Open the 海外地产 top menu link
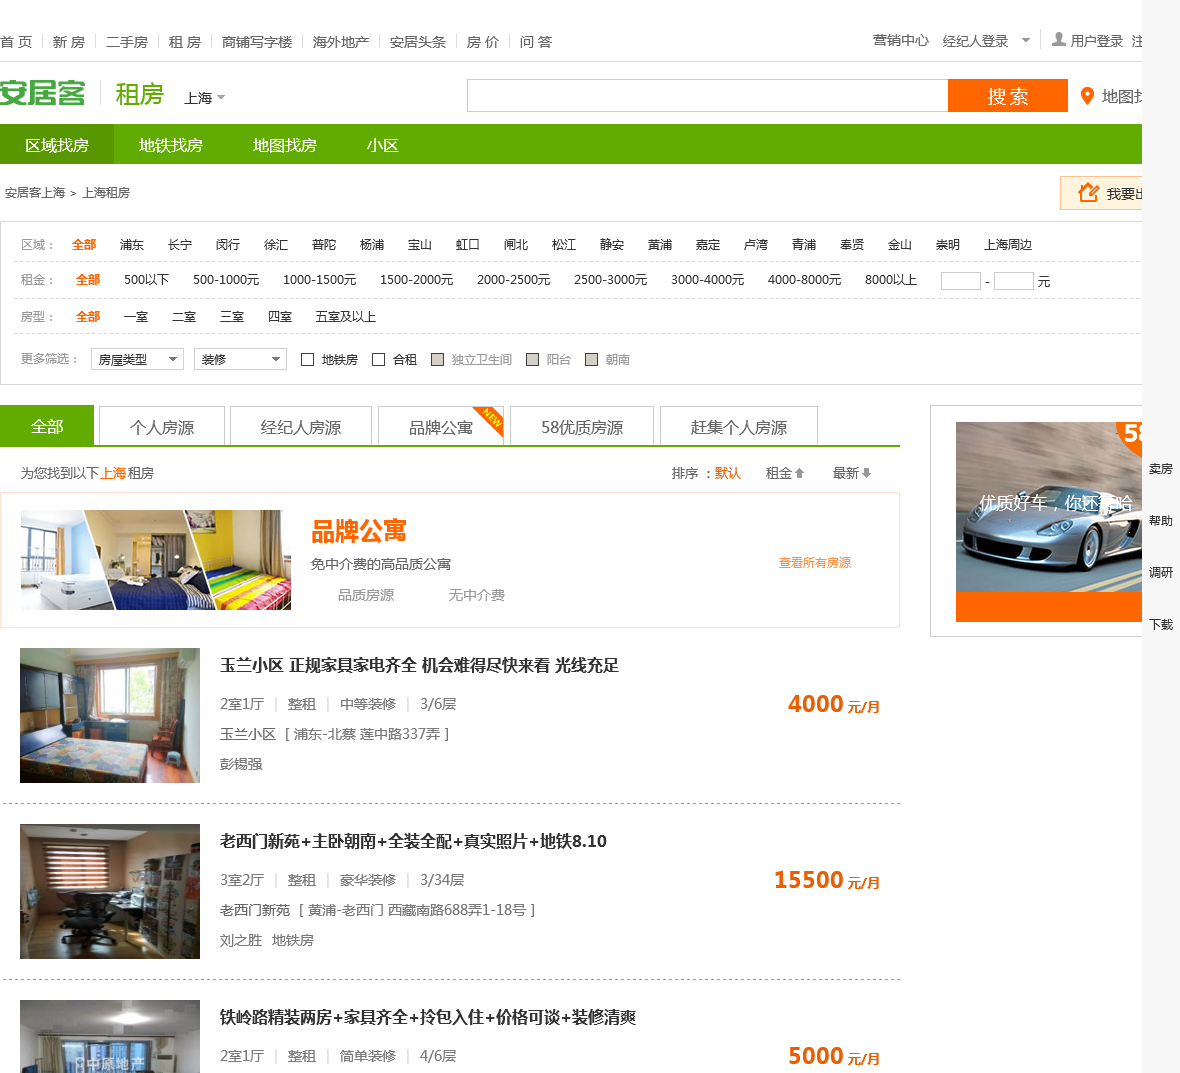Viewport: 1180px width, 1073px height. [x=341, y=42]
